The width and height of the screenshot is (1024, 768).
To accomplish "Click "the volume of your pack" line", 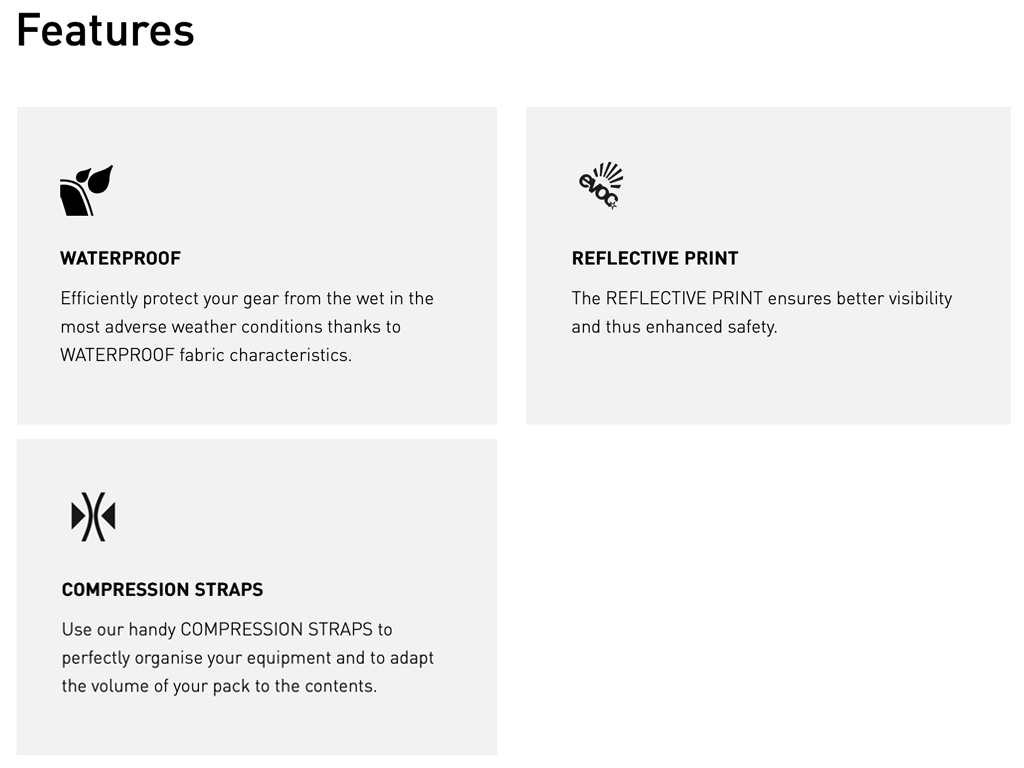I will click(219, 687).
